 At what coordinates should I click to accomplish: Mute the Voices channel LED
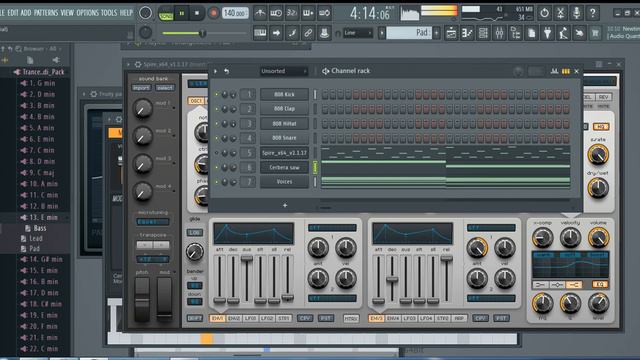click(217, 182)
